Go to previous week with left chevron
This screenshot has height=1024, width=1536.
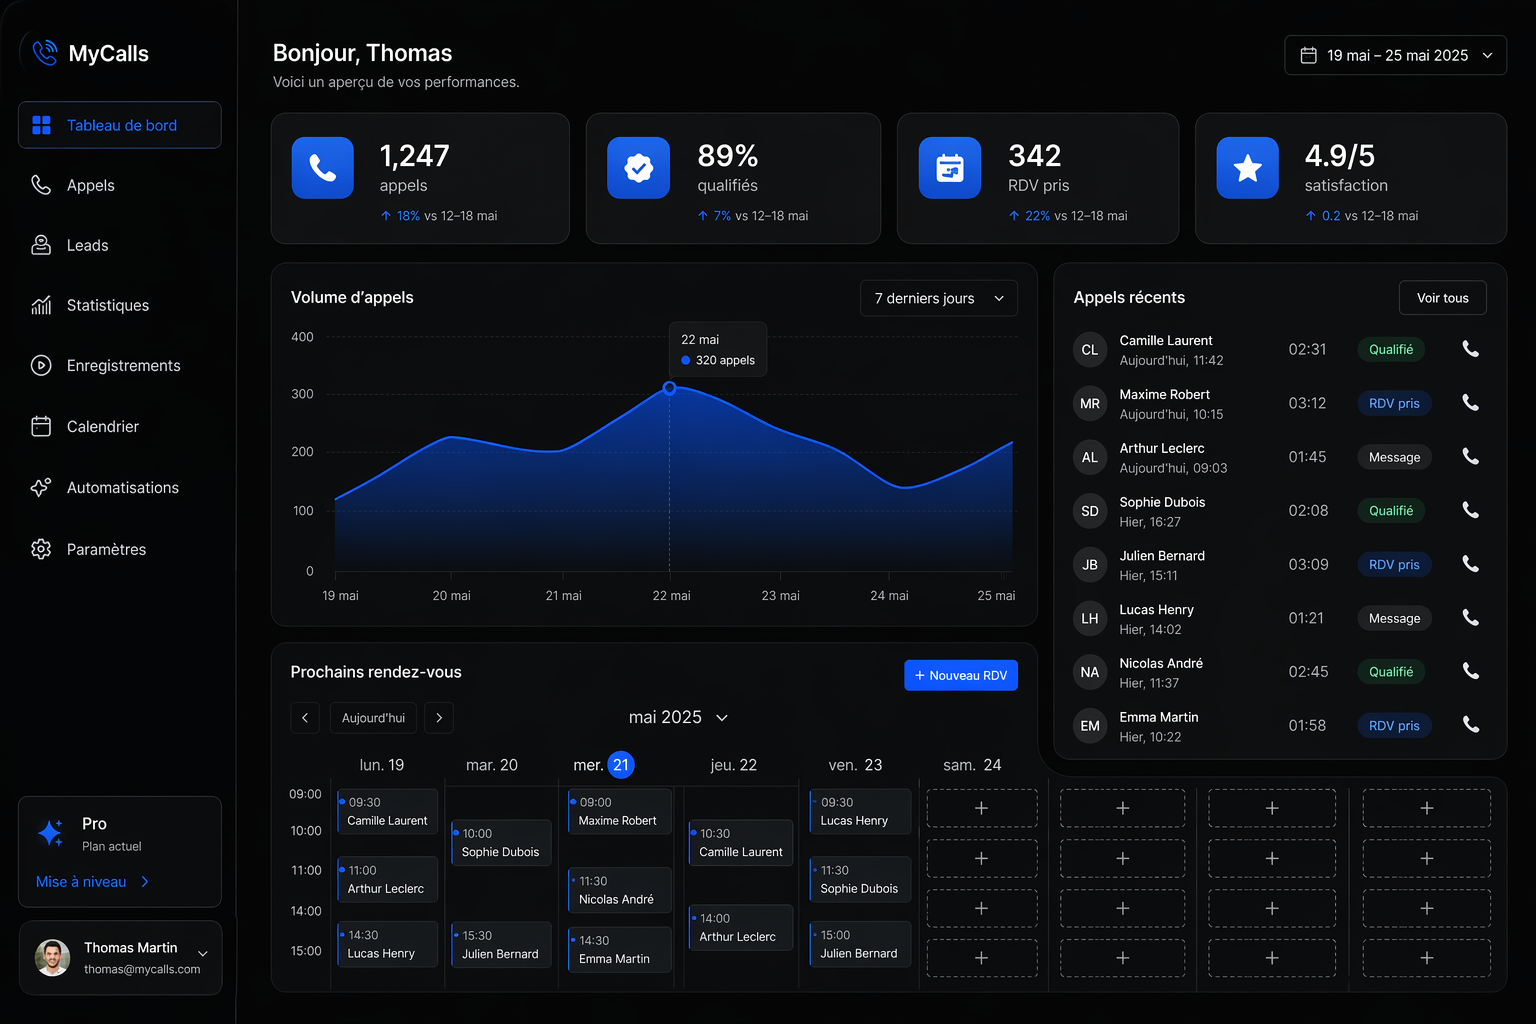click(x=305, y=718)
